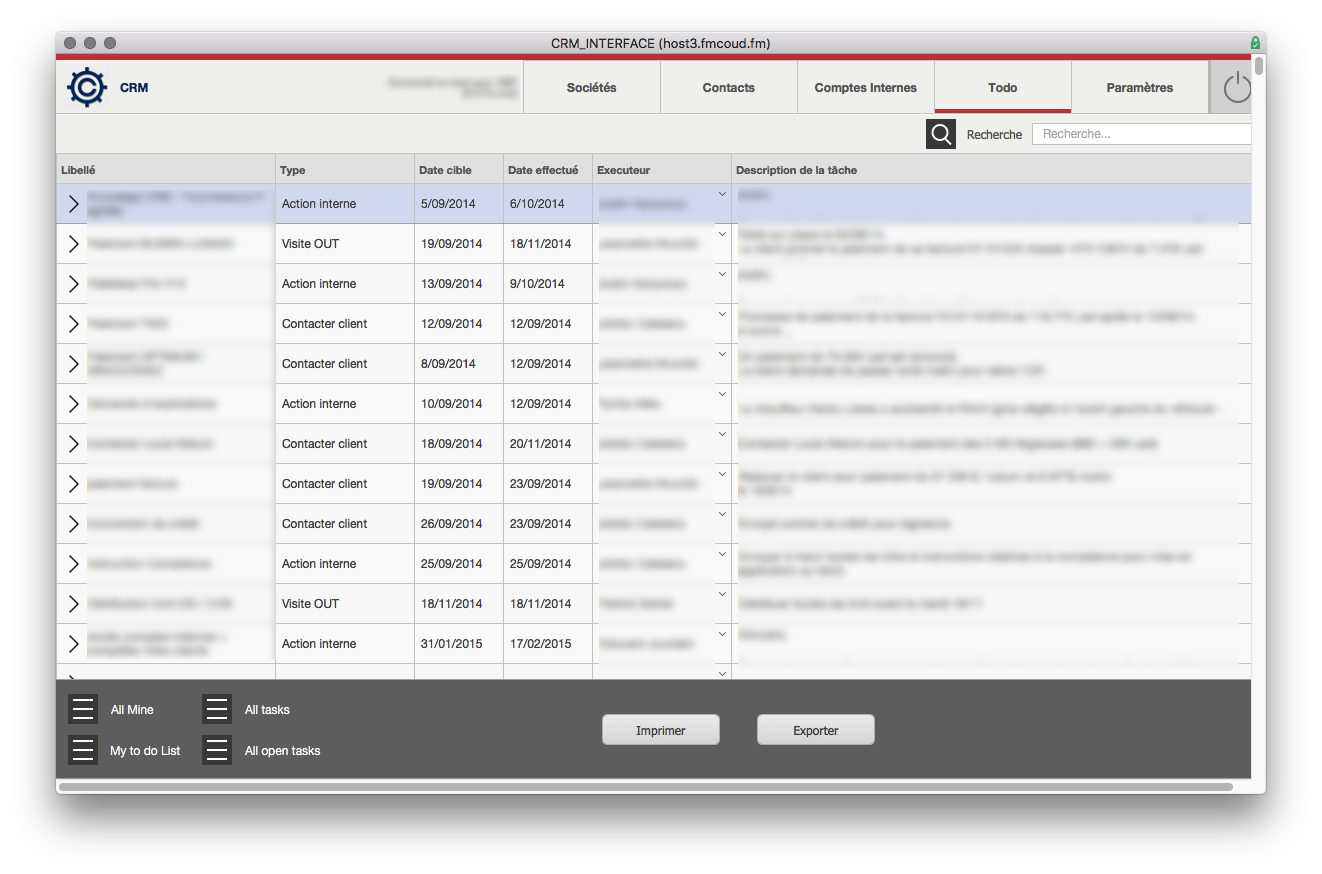Click the My to do List icon
The height and width of the screenshot is (874, 1322).
pyautogui.click(x=83, y=750)
